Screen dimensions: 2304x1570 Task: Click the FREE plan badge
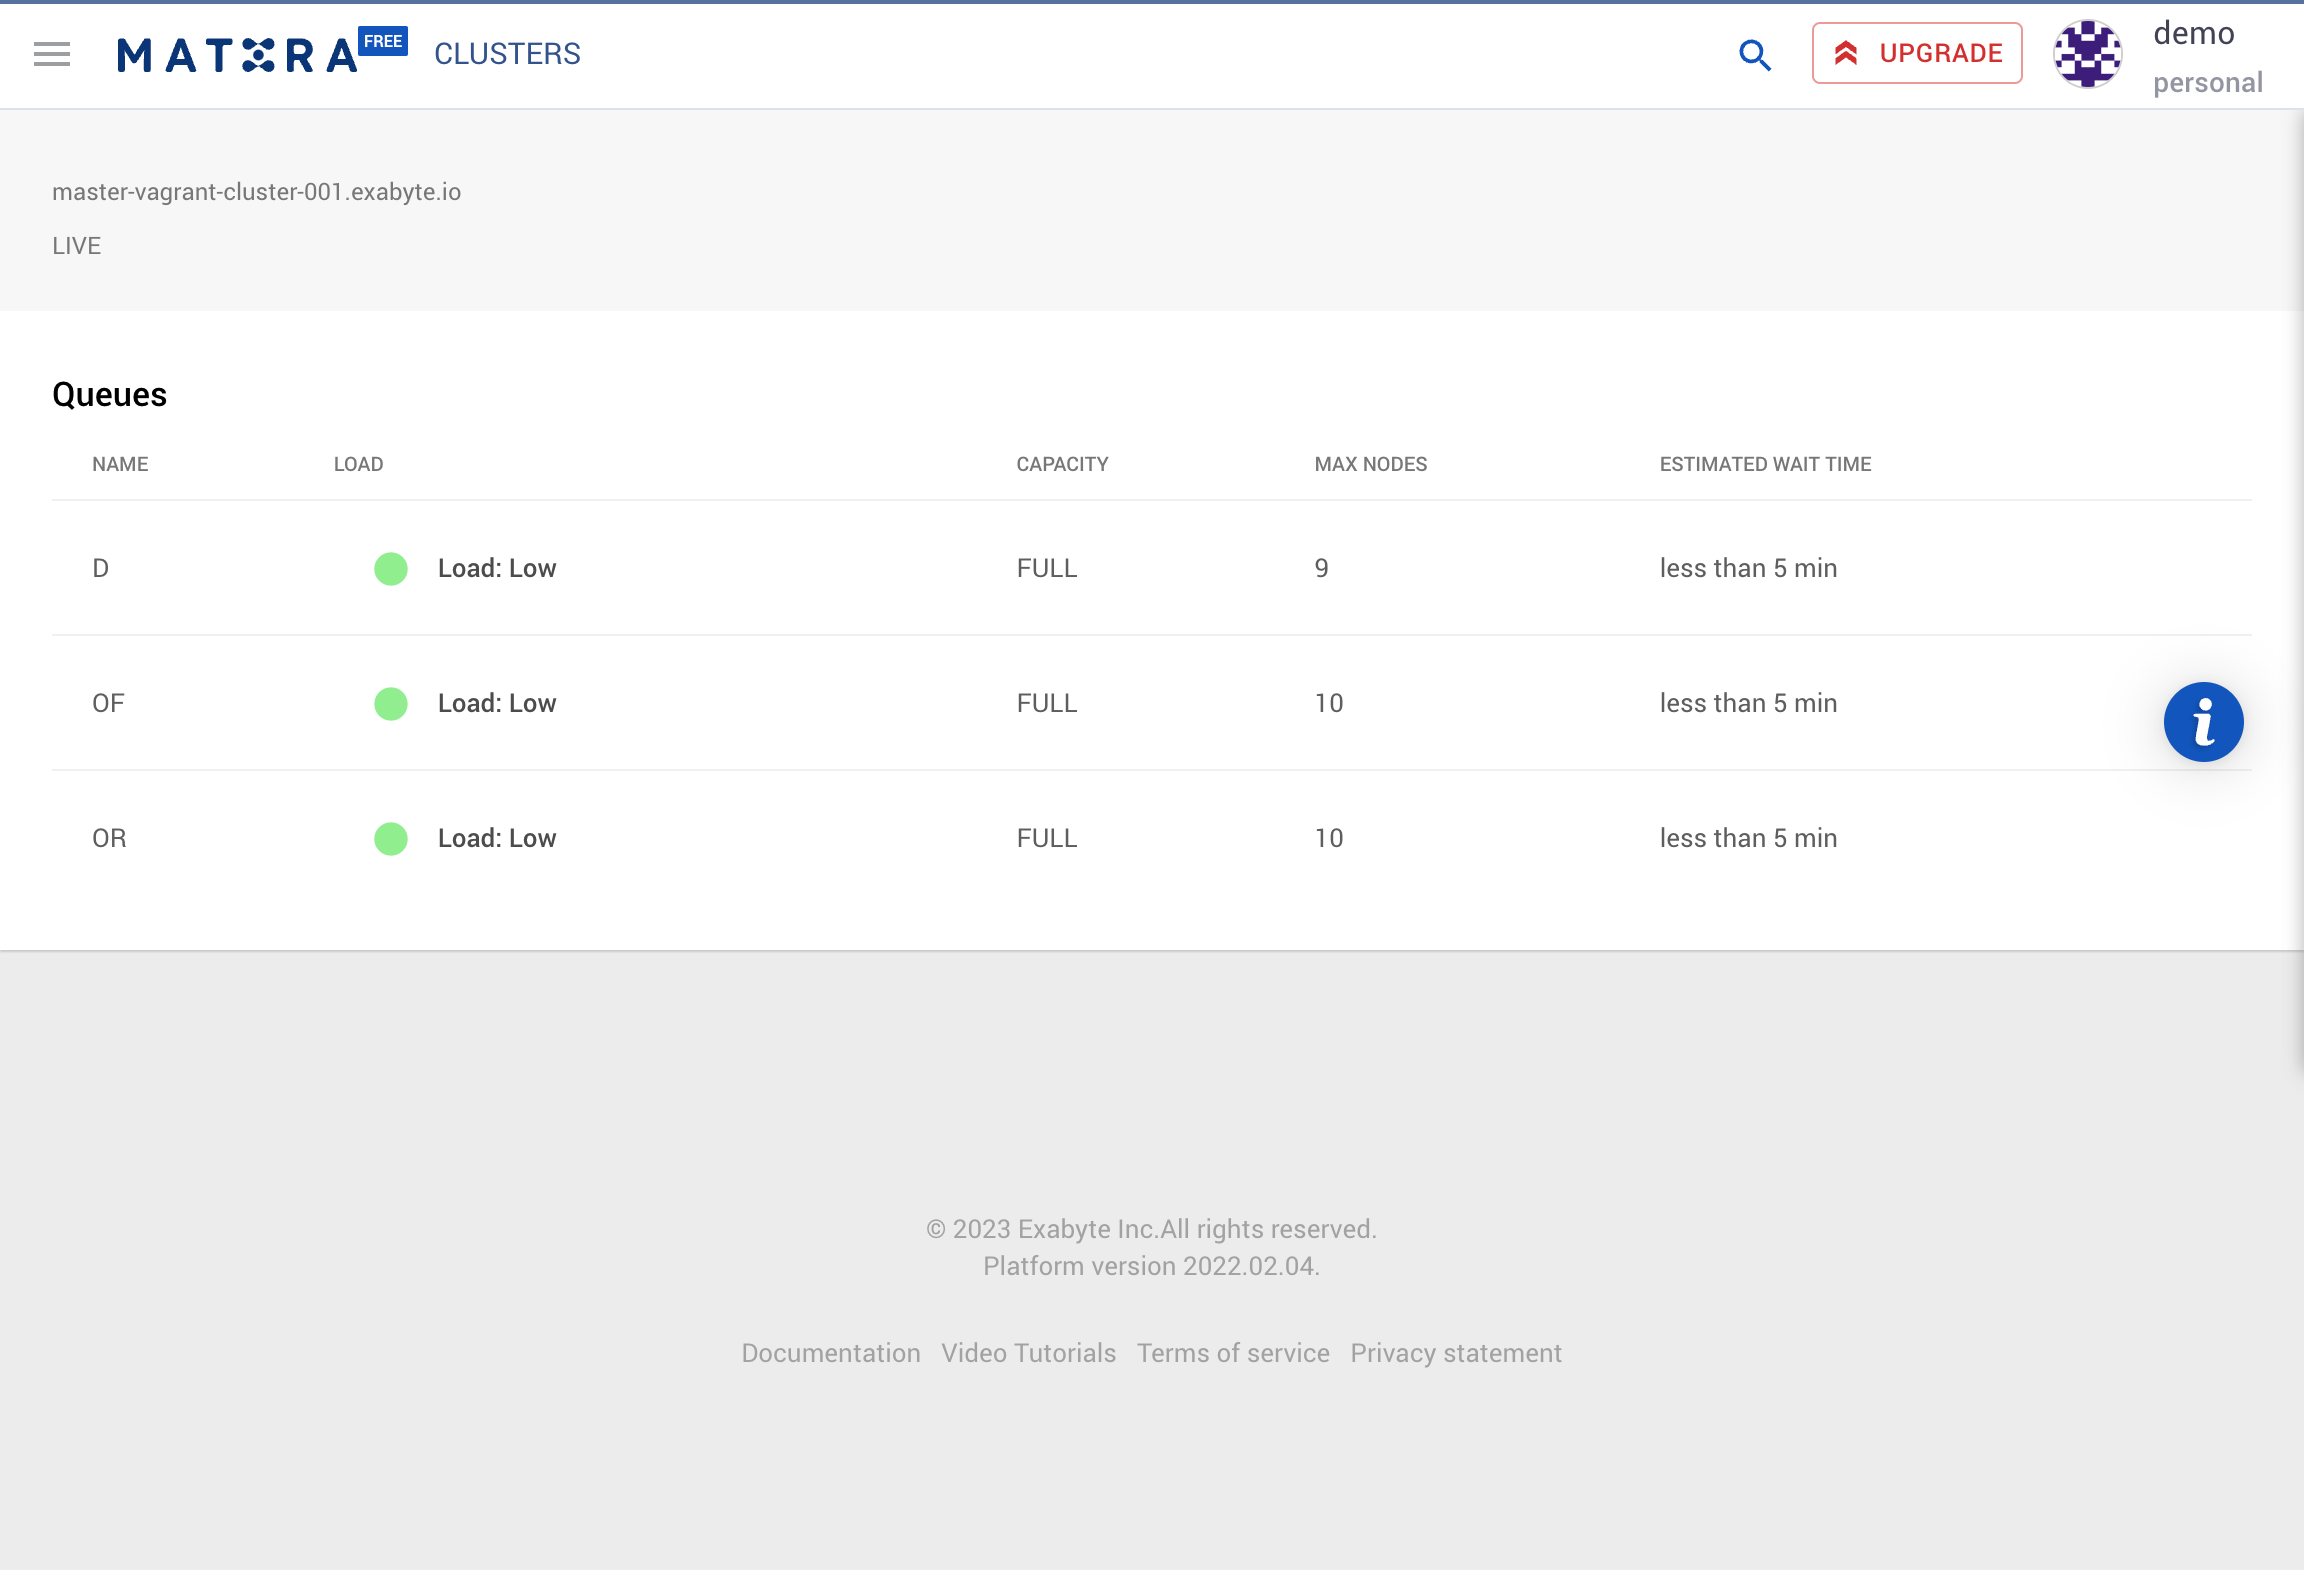pos(383,41)
